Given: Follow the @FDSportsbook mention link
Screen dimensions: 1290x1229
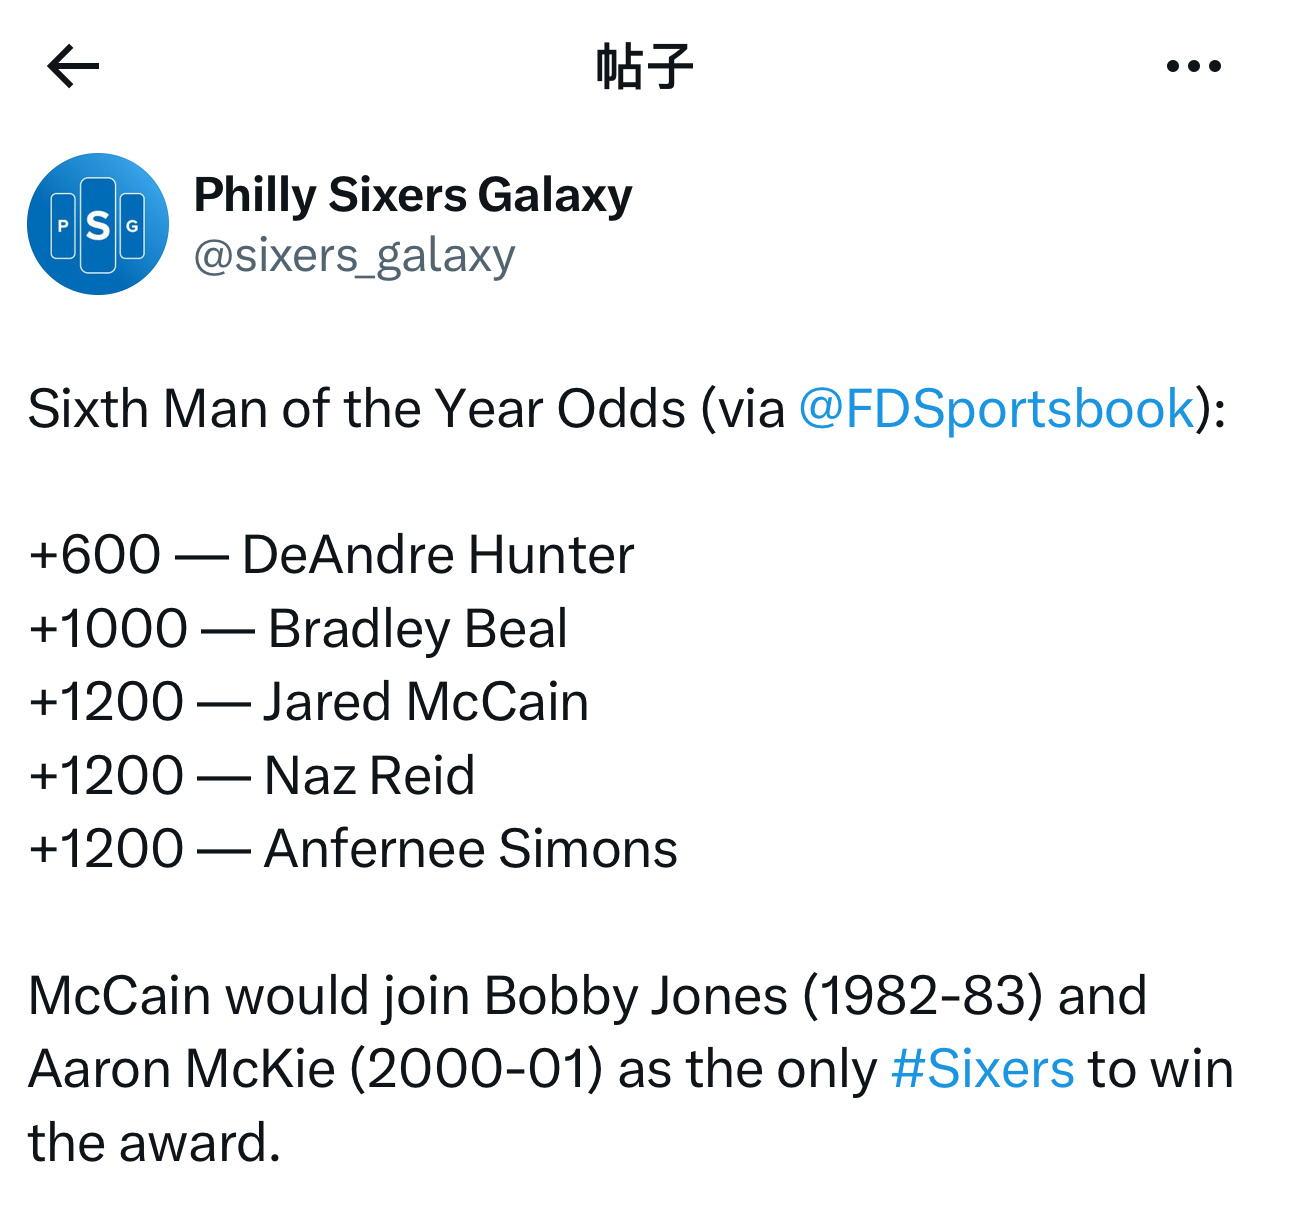Looking at the screenshot, I should click(x=997, y=409).
